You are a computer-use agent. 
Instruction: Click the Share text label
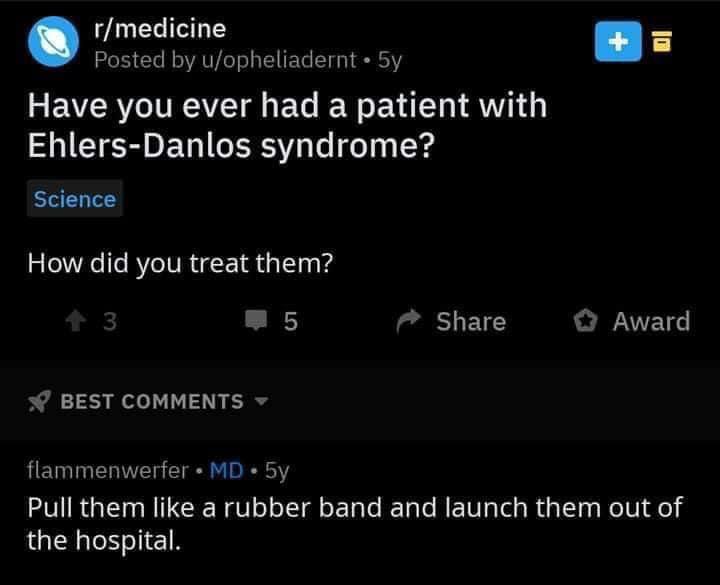coord(471,321)
